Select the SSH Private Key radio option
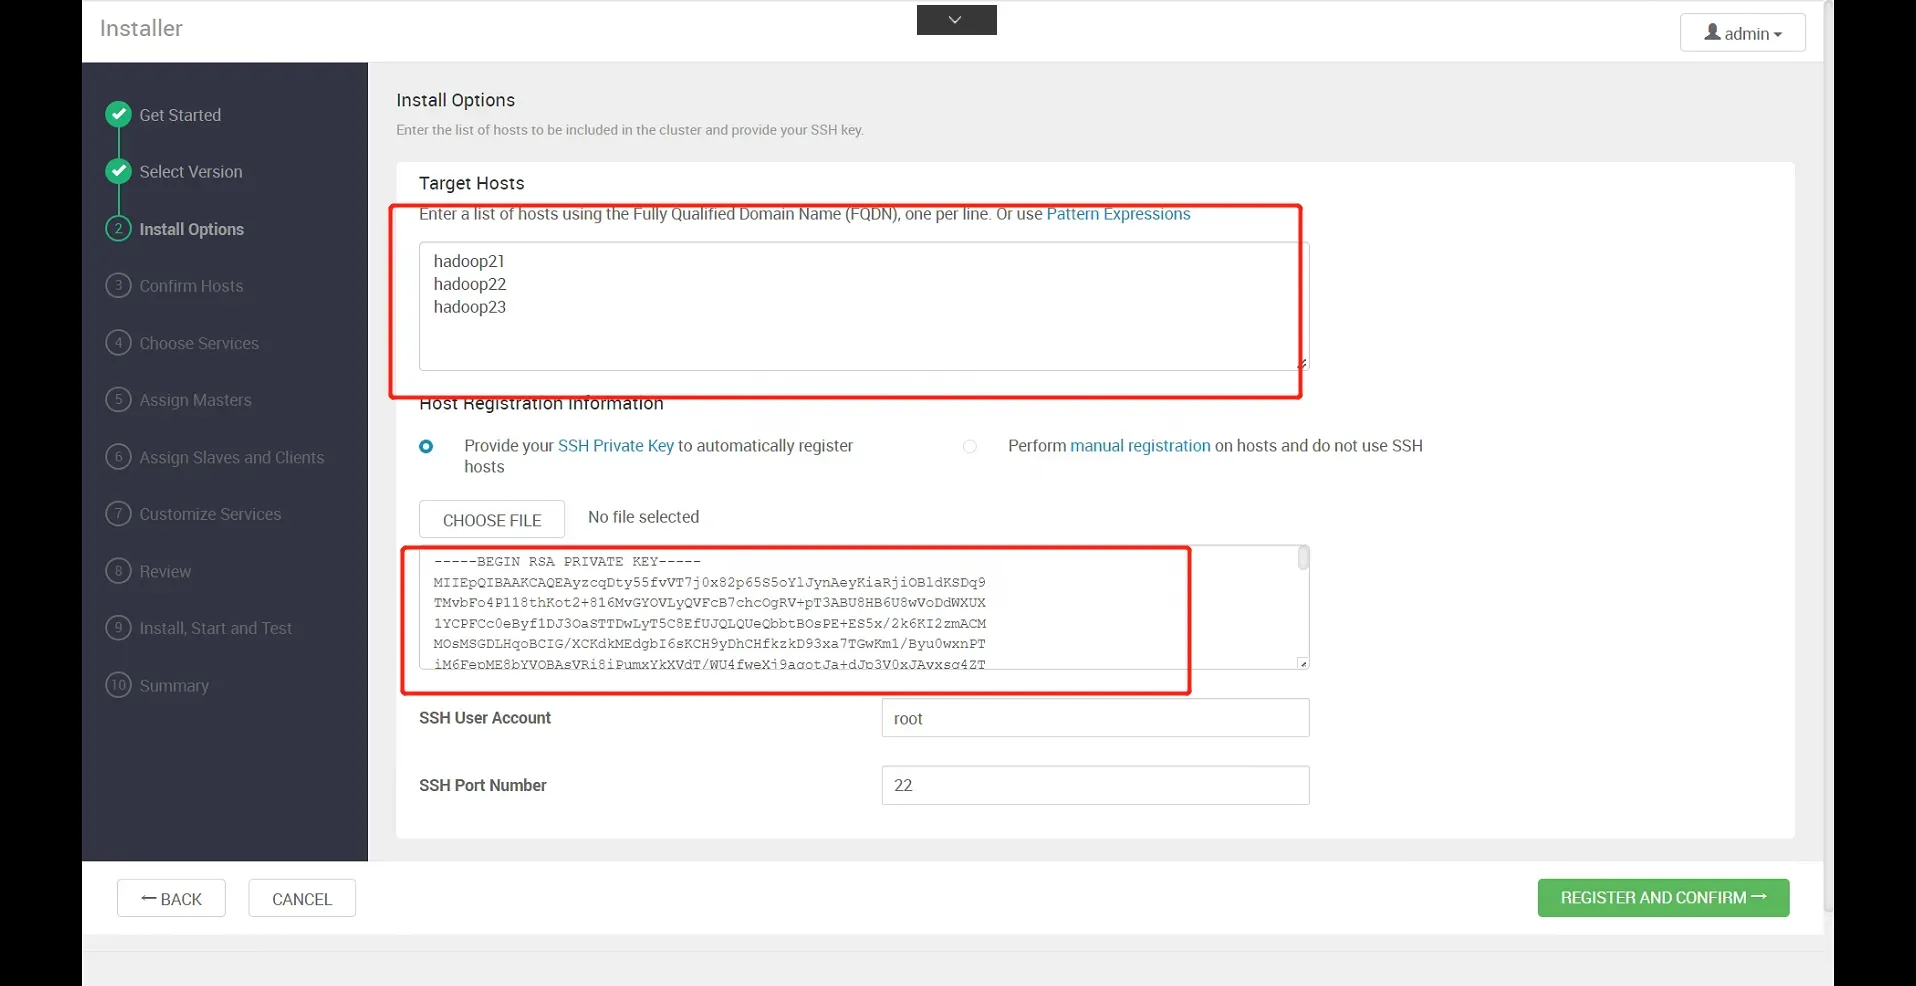1916x986 pixels. point(426,446)
